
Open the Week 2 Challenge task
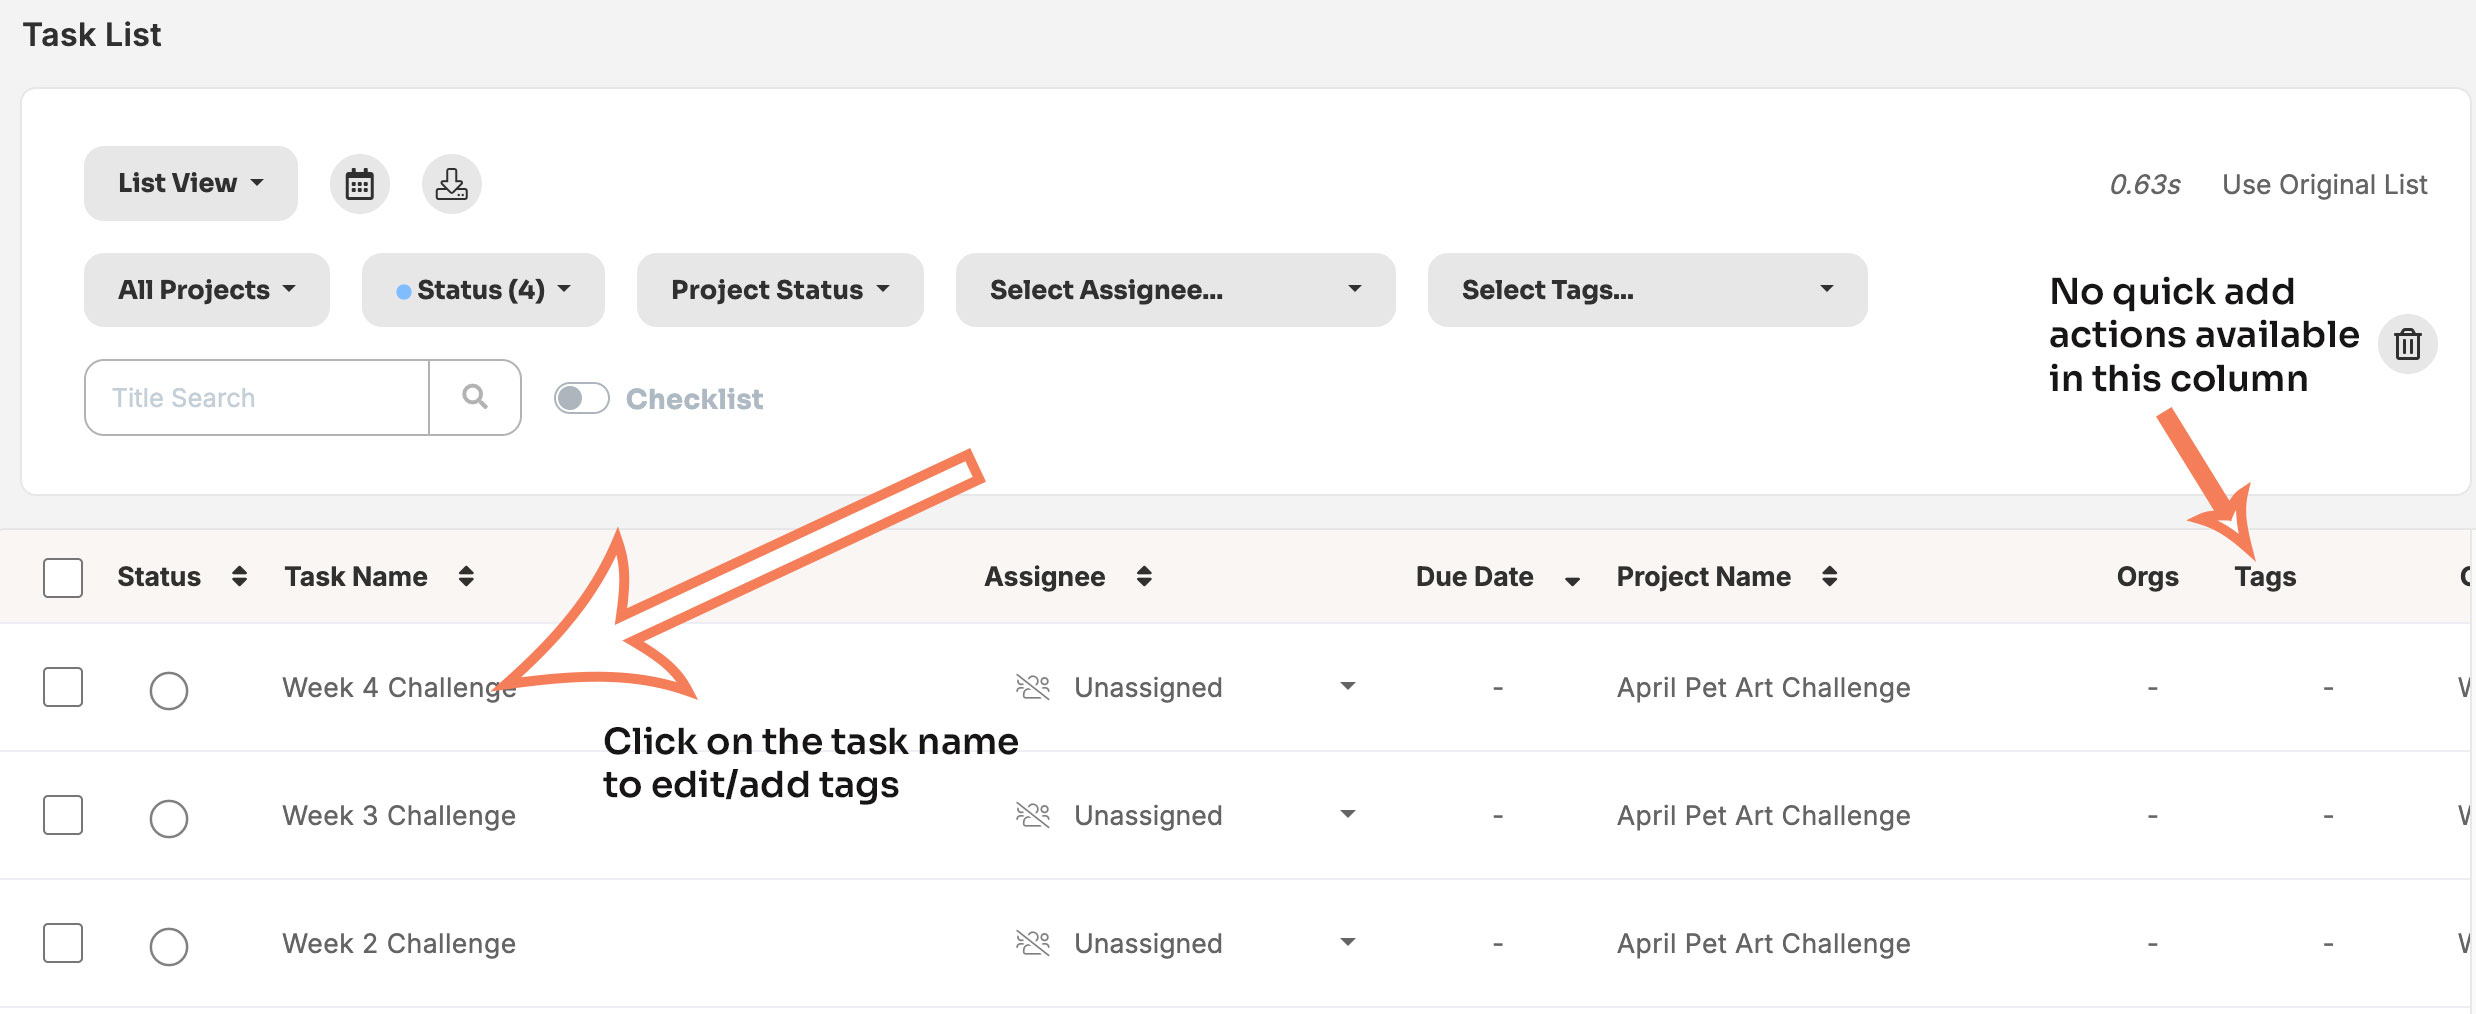[399, 944]
